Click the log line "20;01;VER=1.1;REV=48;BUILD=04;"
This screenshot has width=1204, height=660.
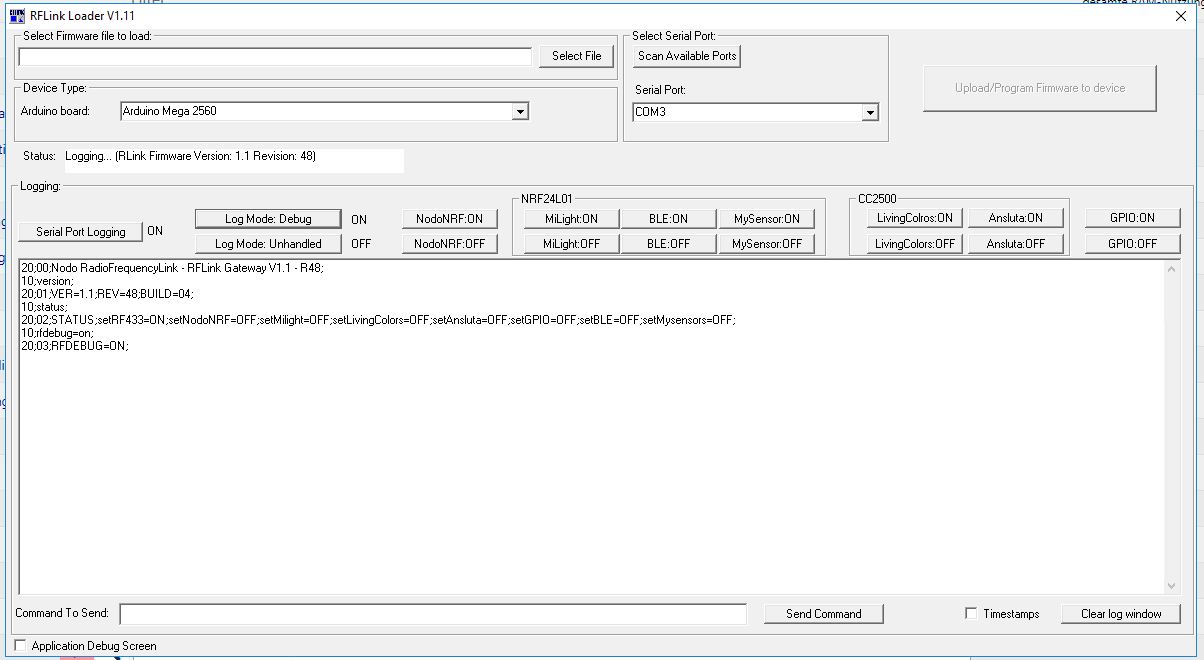click(x=107, y=294)
